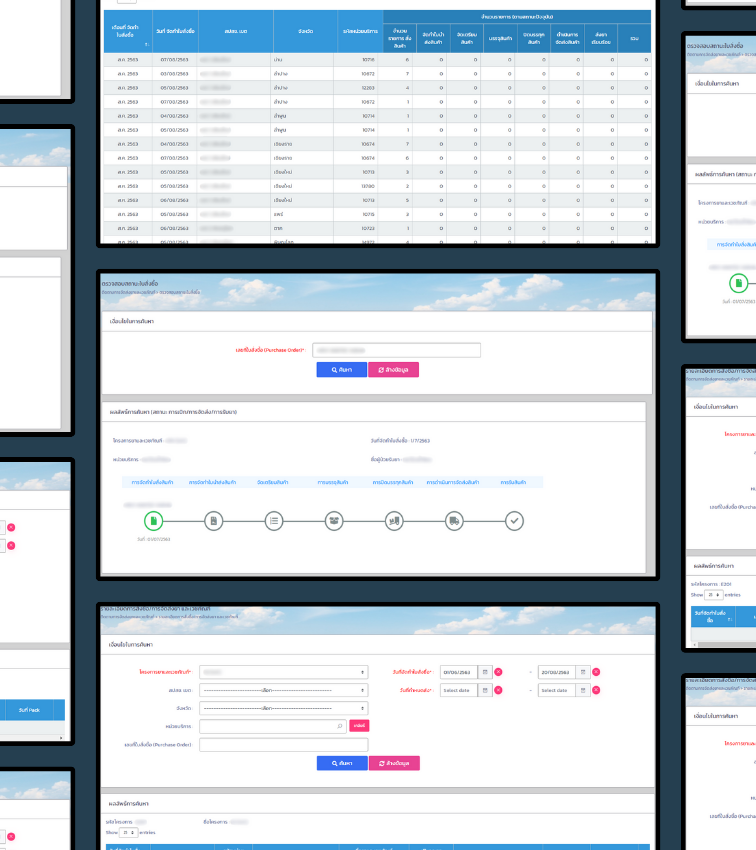Click second Select date input field
The width and height of the screenshot is (756, 850).
click(557, 690)
